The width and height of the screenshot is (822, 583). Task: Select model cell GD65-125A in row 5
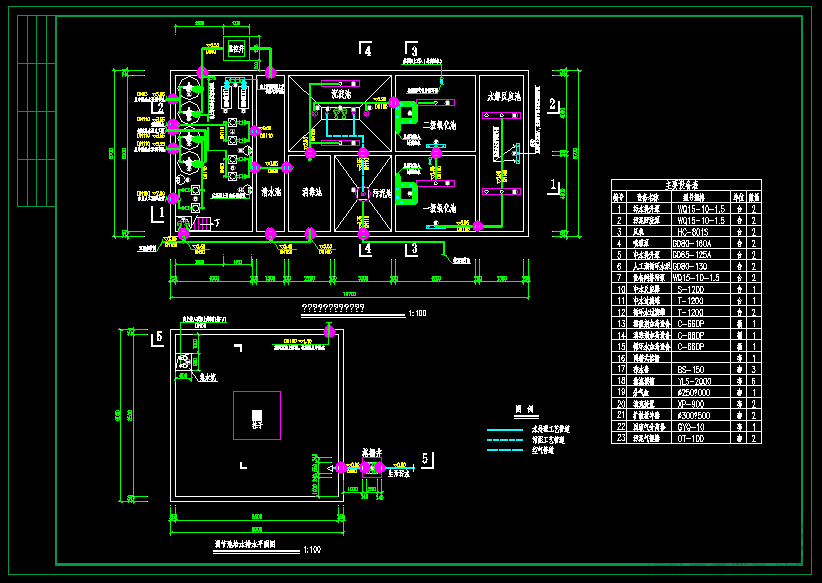(x=693, y=255)
